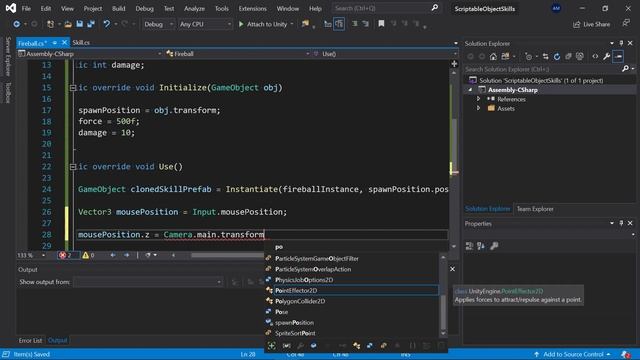Open the Fireball class navigation dropdown
The height and width of the screenshot is (360, 640).
click(238, 53)
